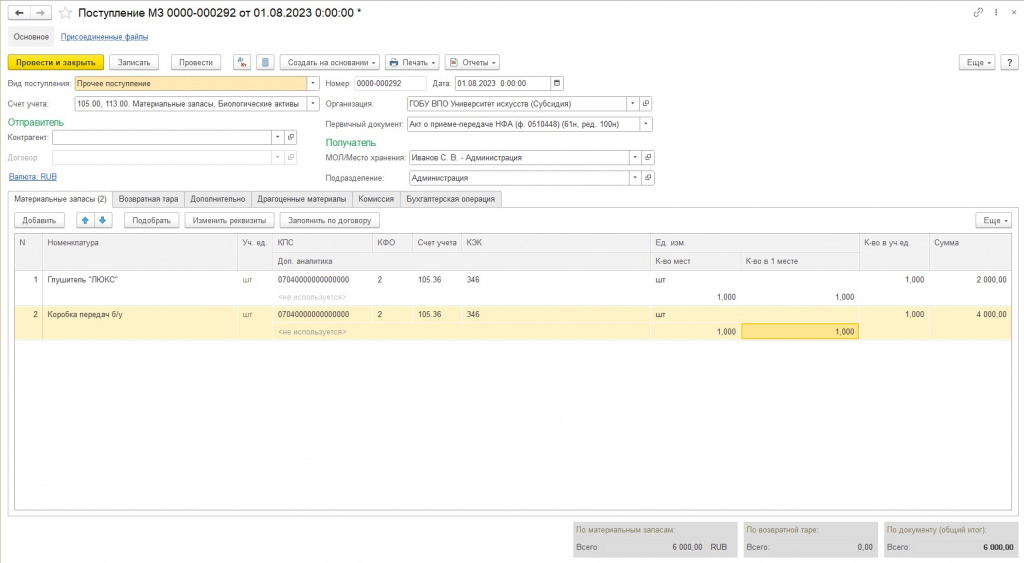Open МОЛ/Место хранения record icon
The height and width of the screenshot is (563, 1024).
(x=648, y=157)
